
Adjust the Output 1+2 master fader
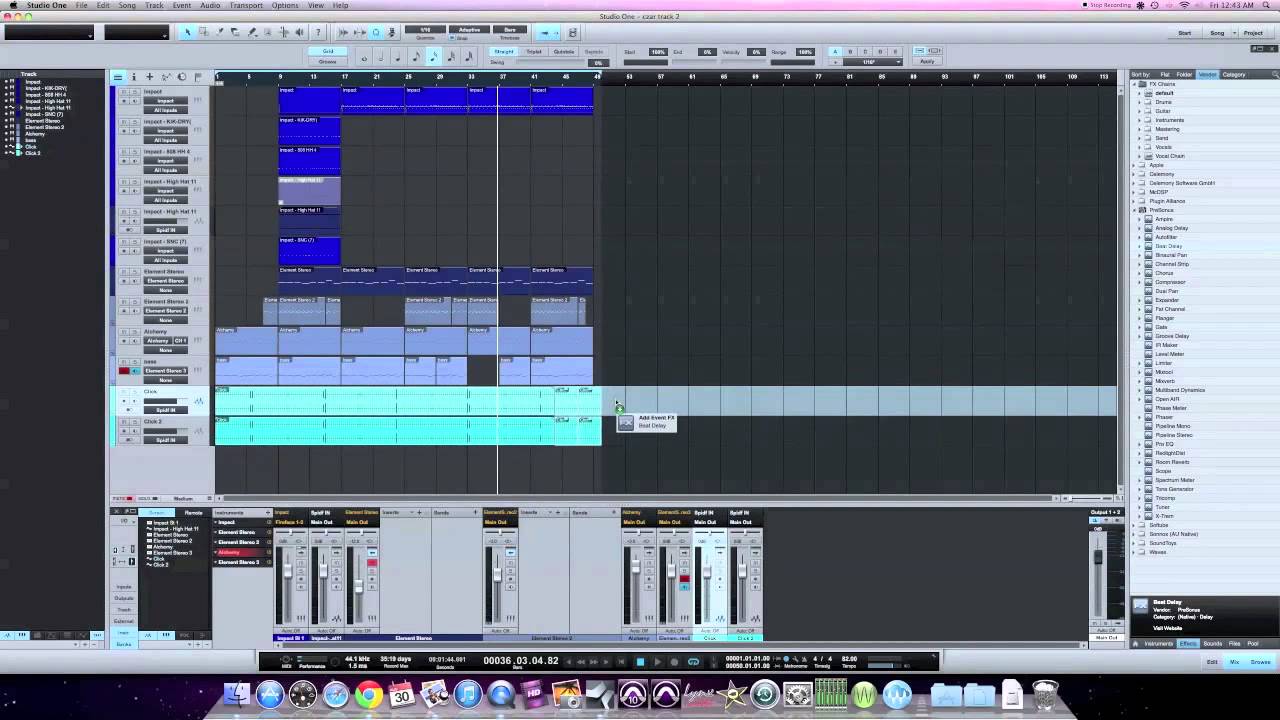1098,557
